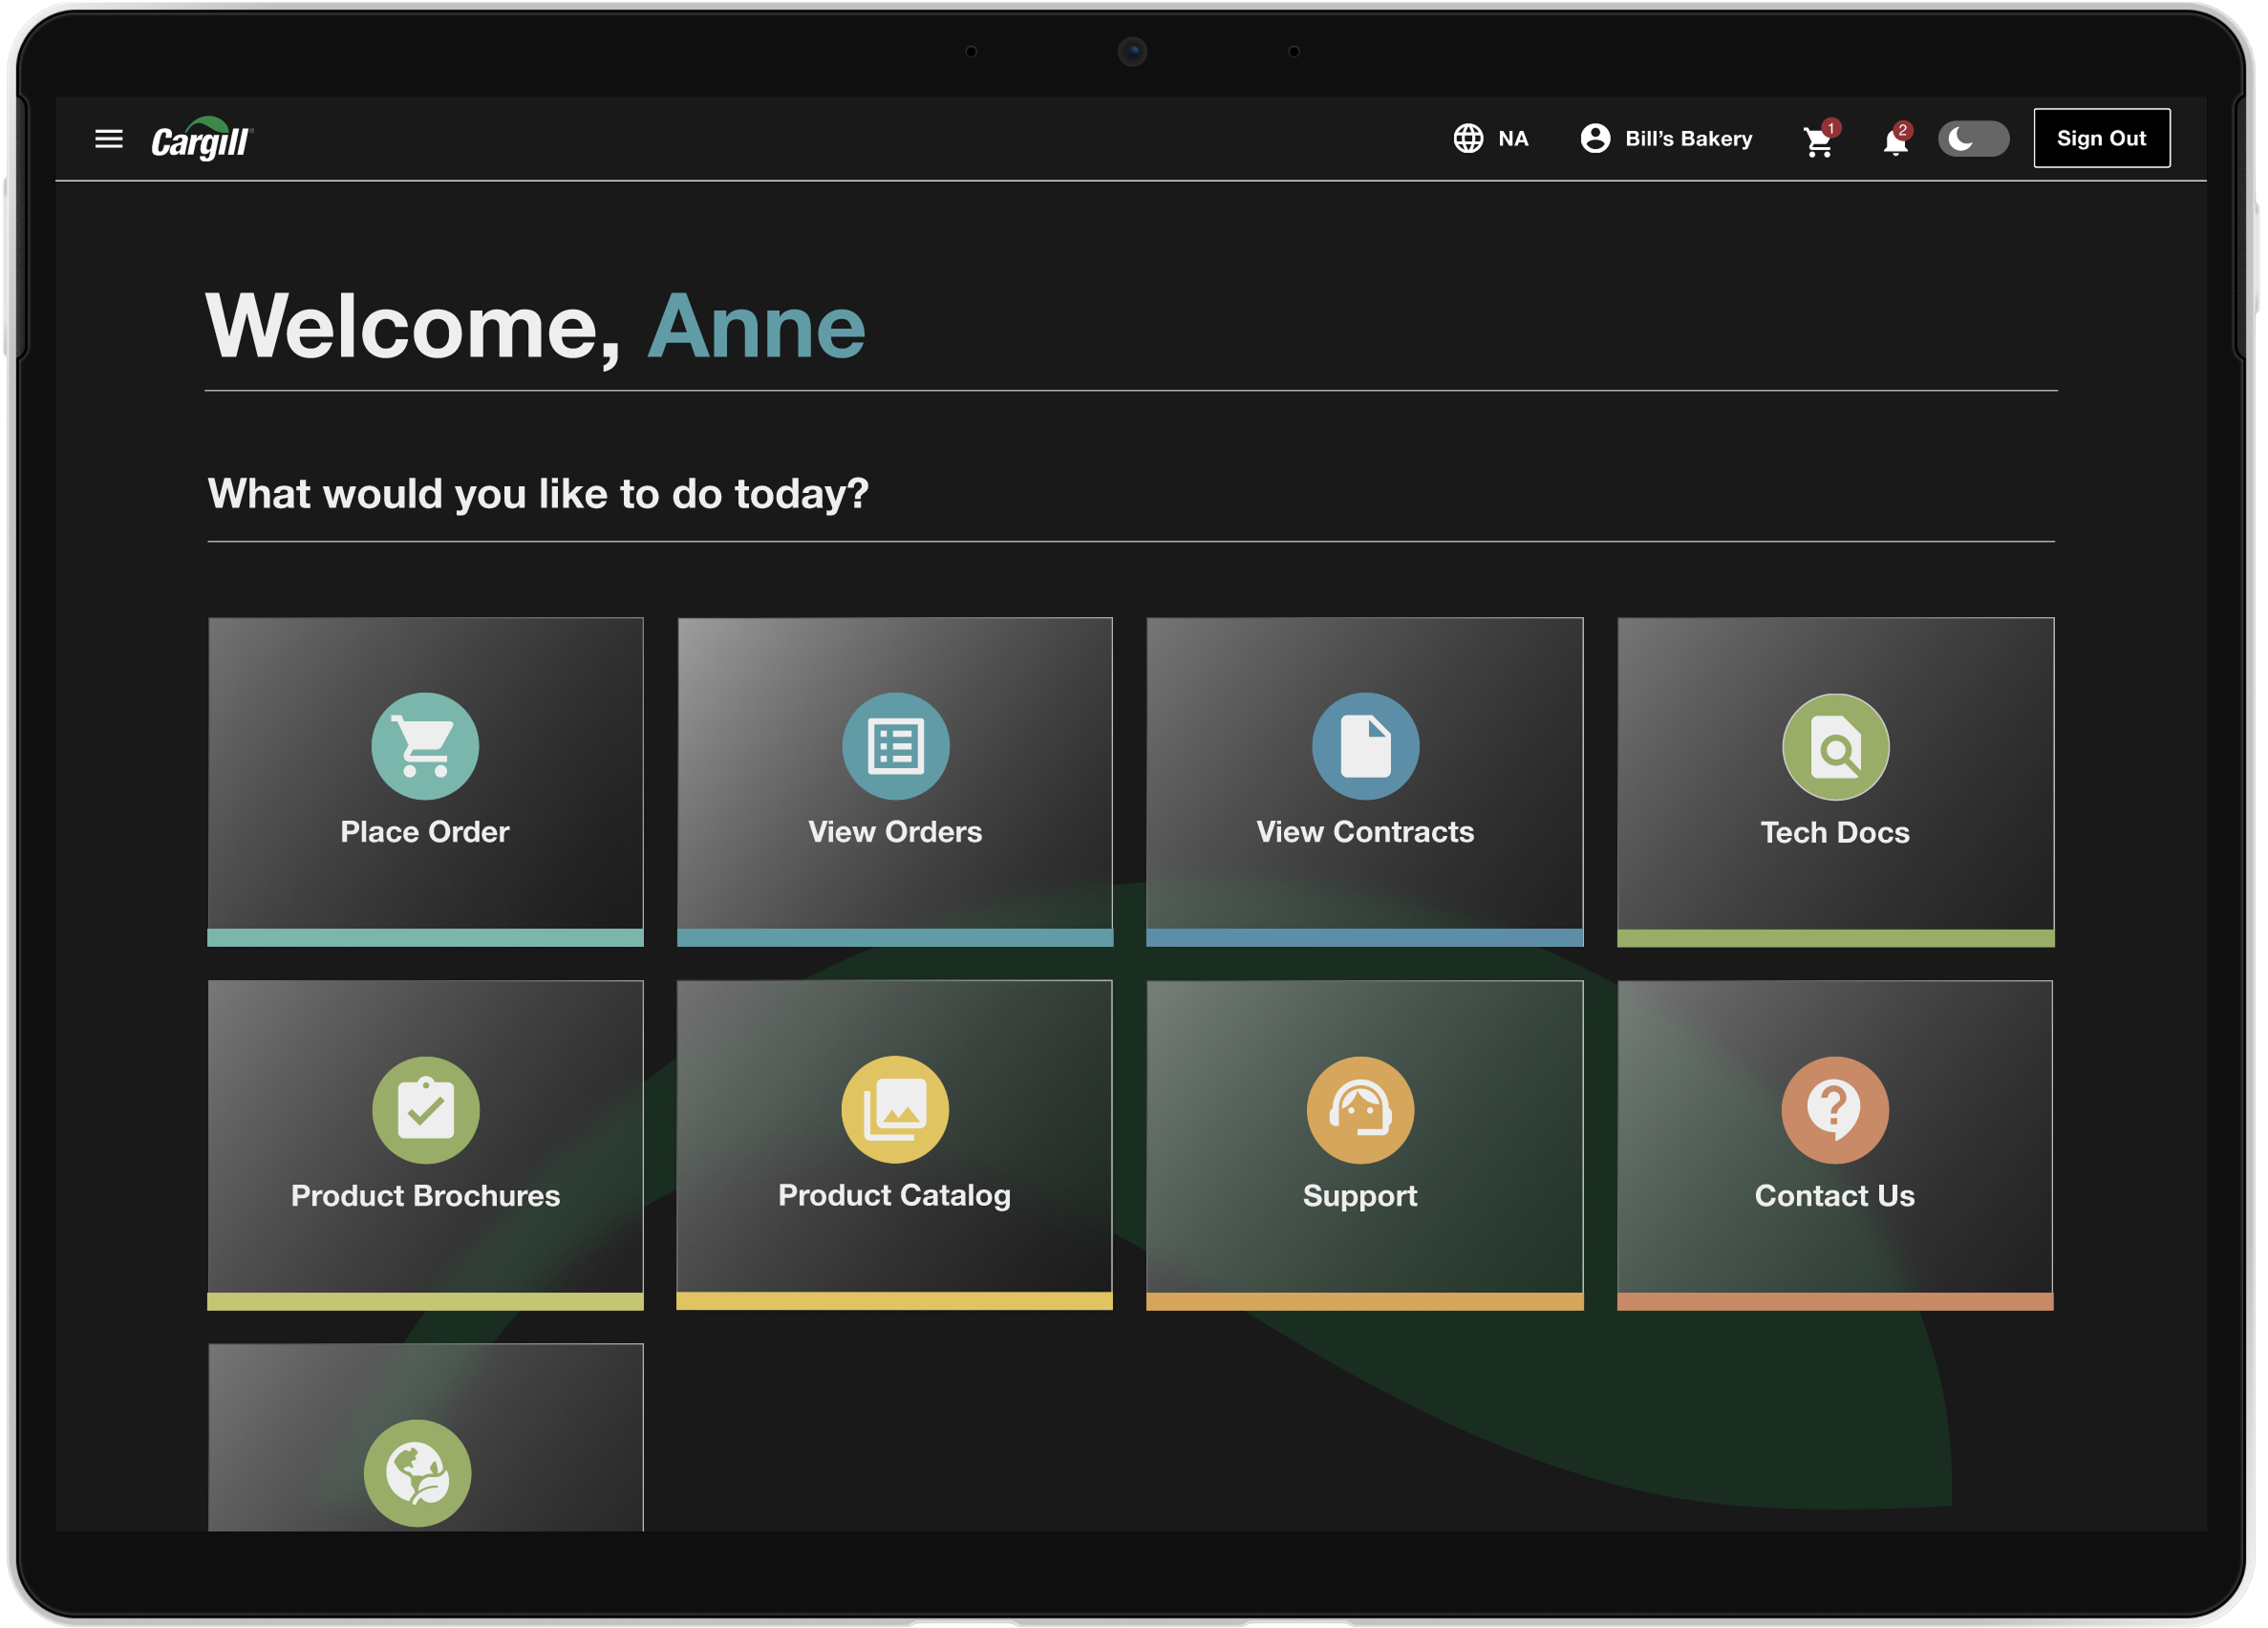Open the hamburger navigation menu
Image resolution: width=2268 pixels, height=1628 pixels.
pos(109,139)
